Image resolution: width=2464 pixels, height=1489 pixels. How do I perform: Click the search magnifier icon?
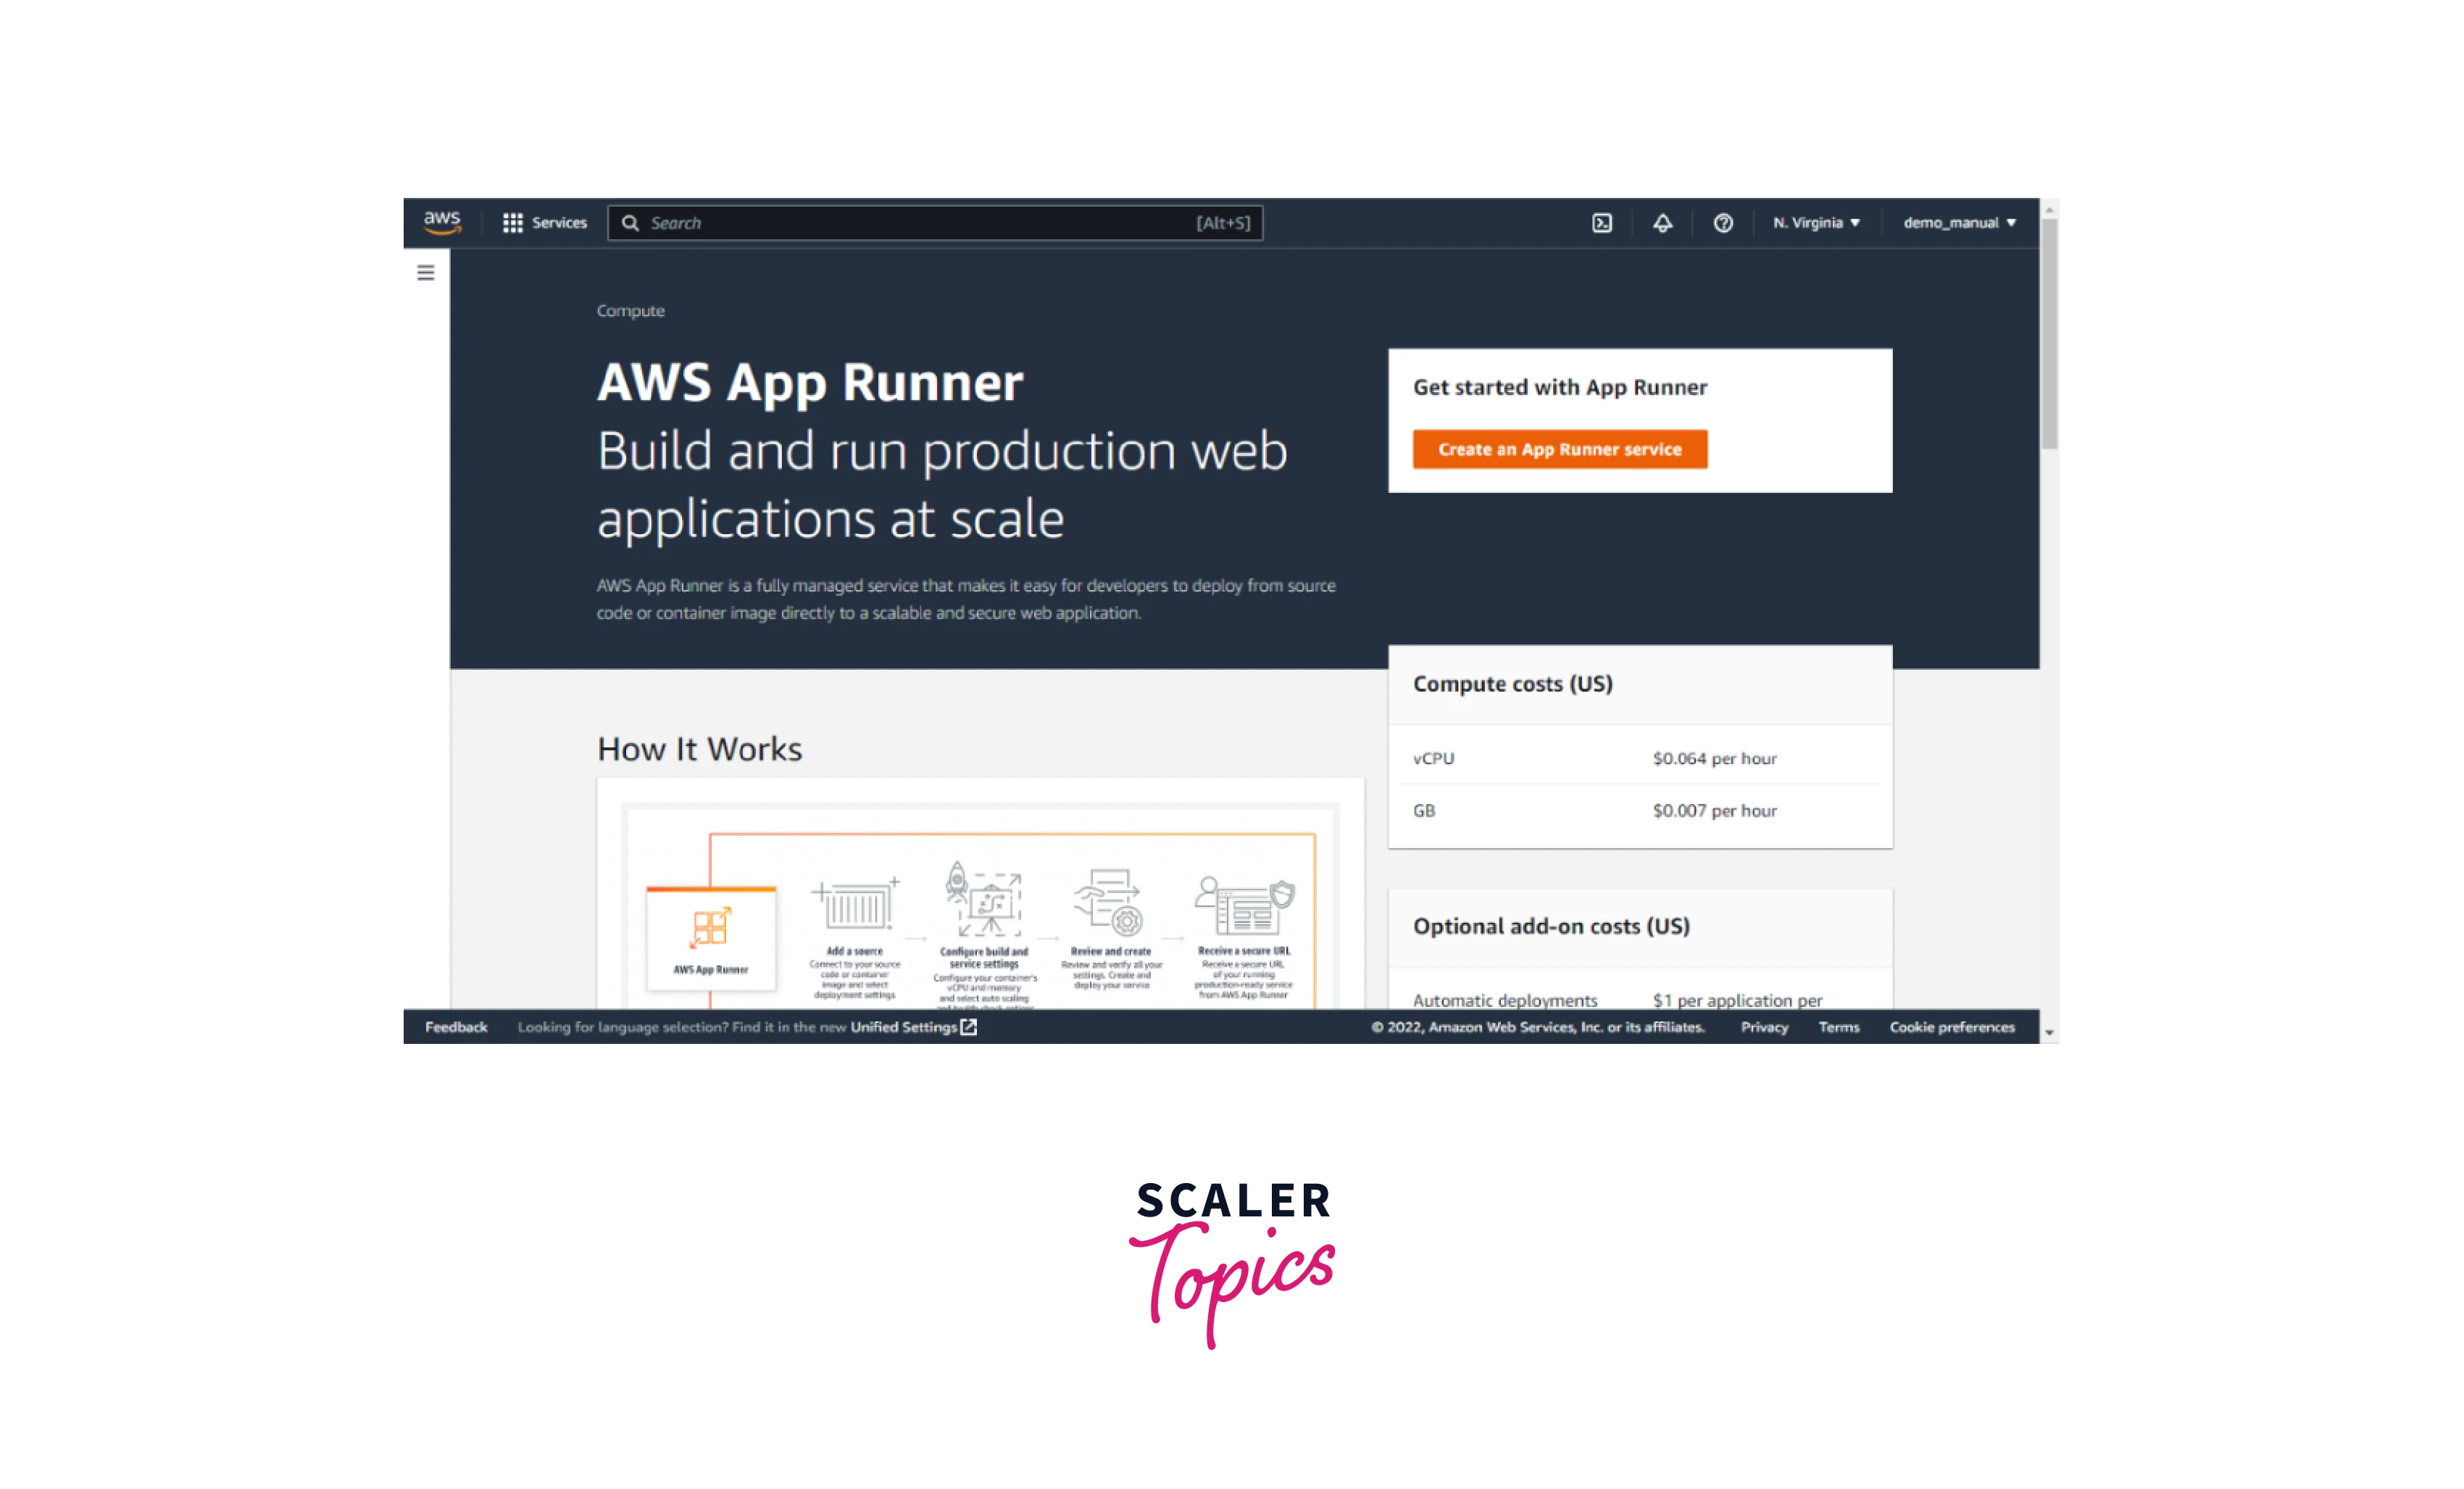[630, 223]
